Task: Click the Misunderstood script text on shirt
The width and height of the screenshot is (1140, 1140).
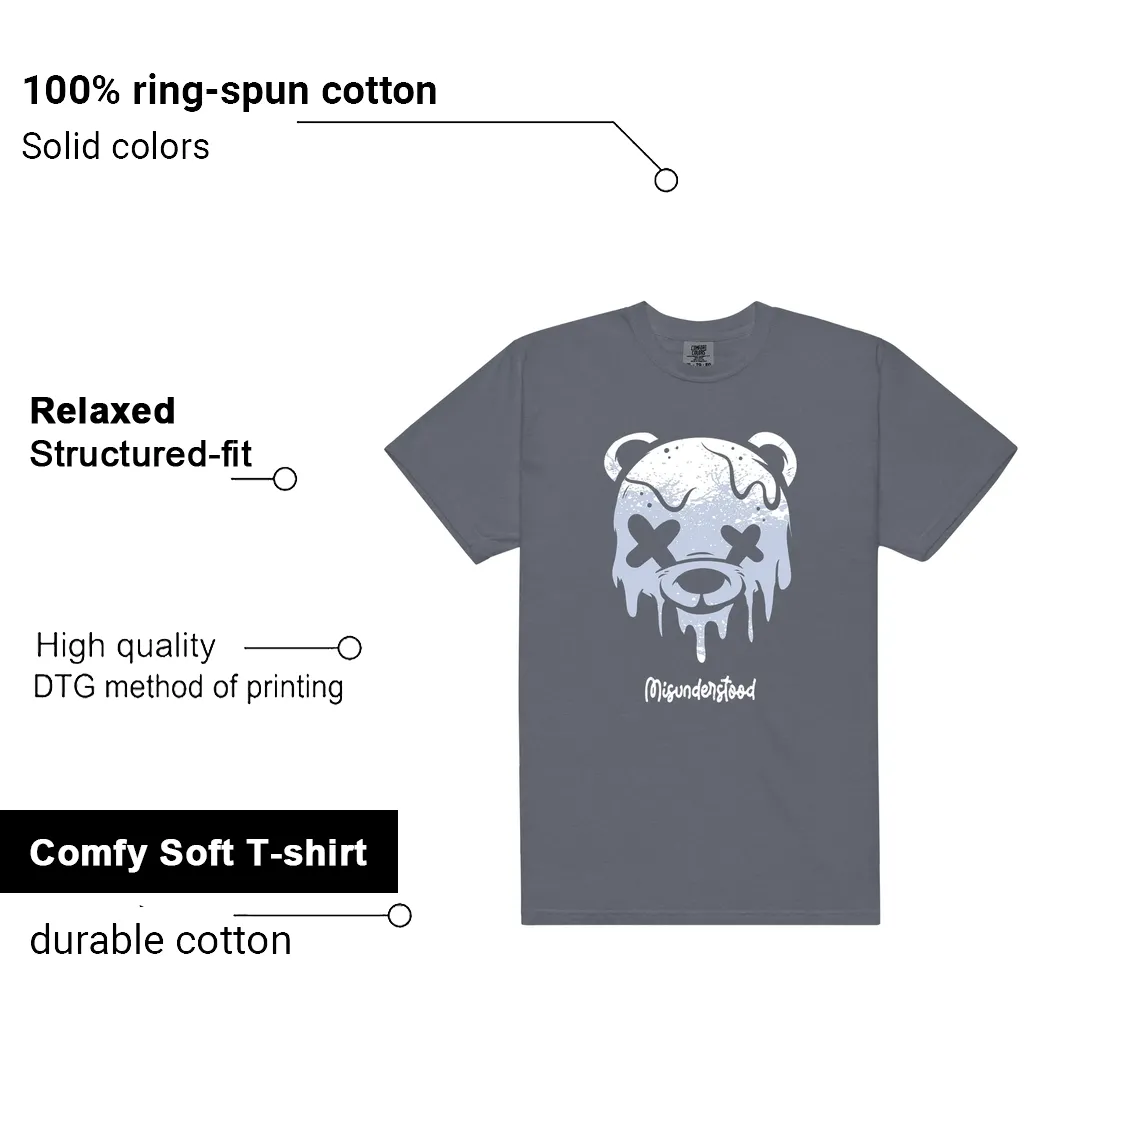Action: click(x=700, y=690)
